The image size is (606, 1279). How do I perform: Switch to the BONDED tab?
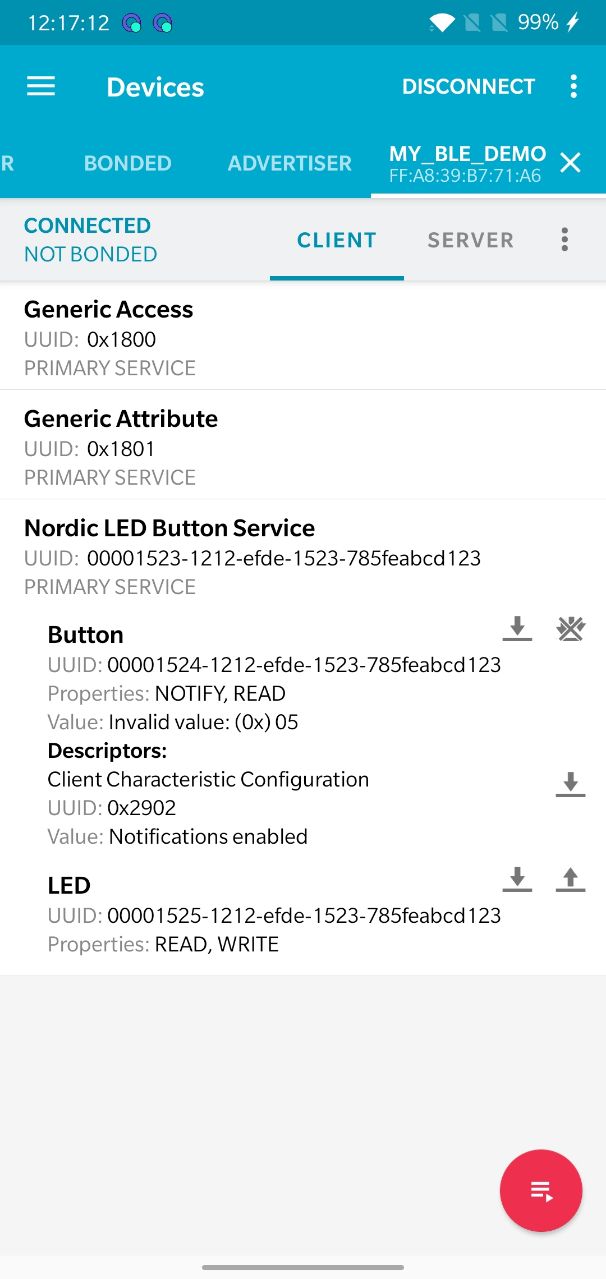click(x=127, y=162)
